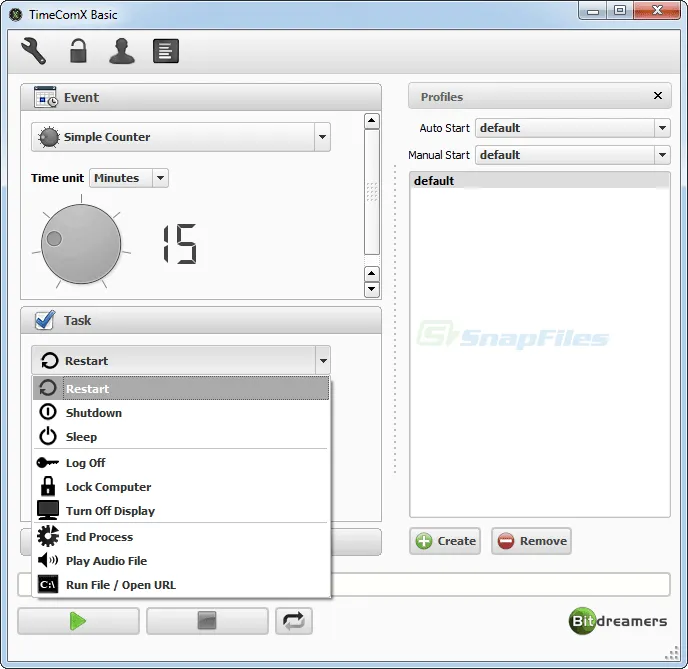This screenshot has width=688, height=669.
Task: Click the 15 digital counter display
Action: click(180, 244)
